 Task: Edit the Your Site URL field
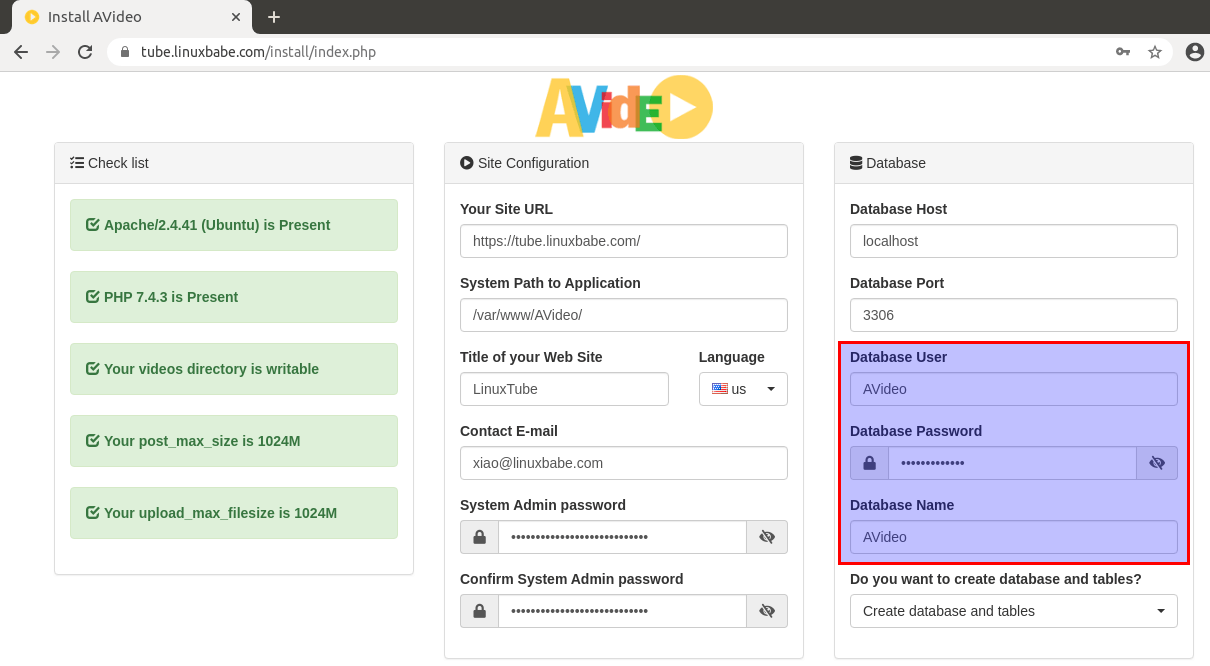pos(623,241)
